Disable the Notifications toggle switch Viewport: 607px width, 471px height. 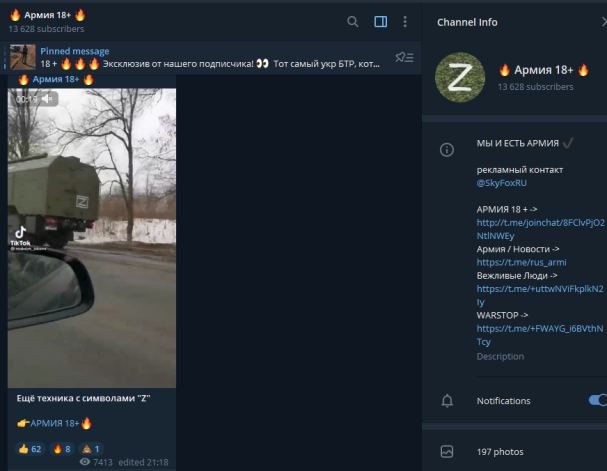[598, 400]
